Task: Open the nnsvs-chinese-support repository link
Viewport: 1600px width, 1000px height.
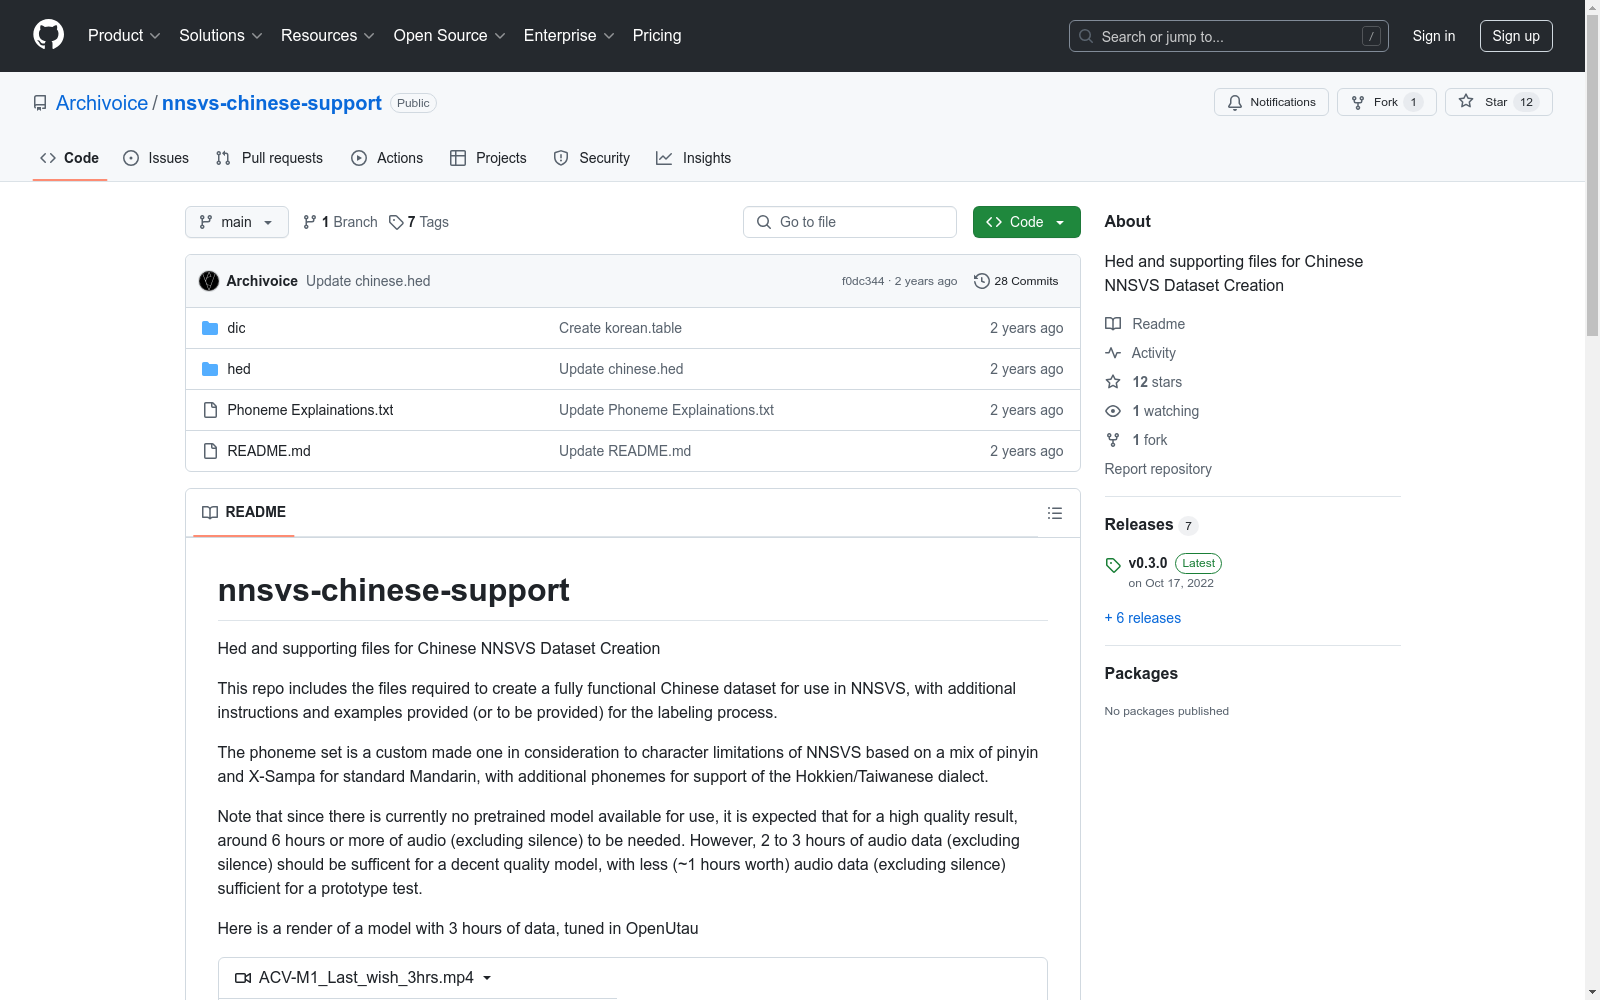Action: point(272,103)
